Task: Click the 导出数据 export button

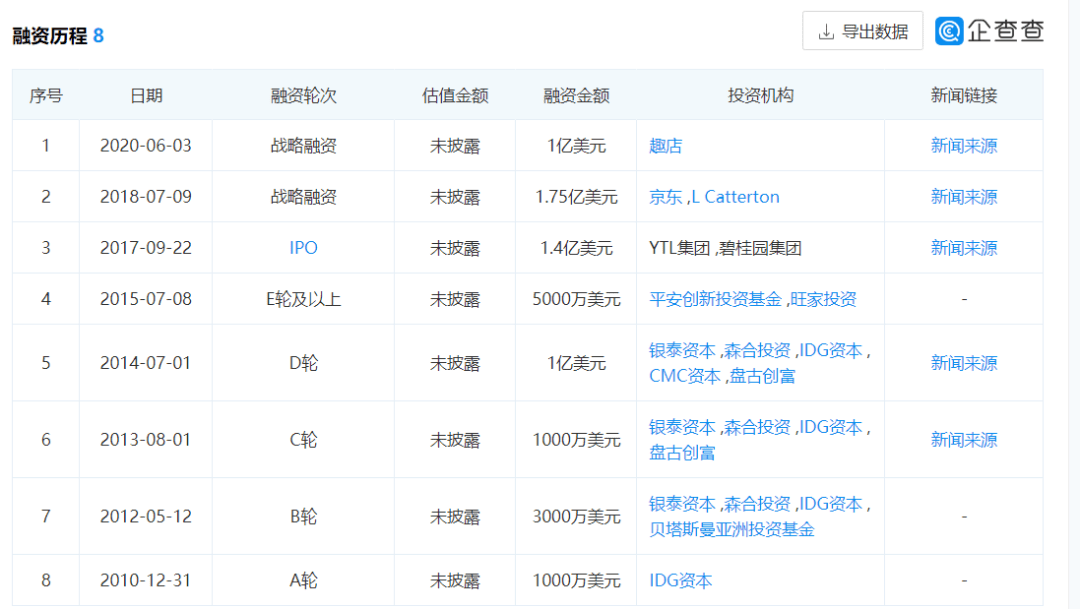Action: tap(862, 31)
